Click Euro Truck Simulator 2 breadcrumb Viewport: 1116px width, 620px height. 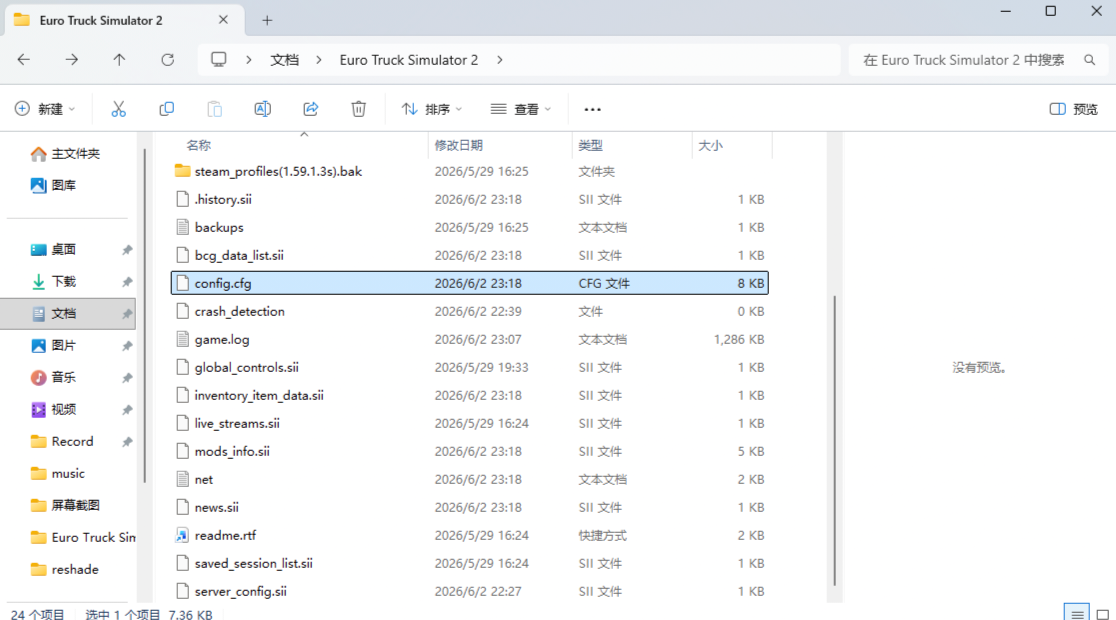coord(409,60)
